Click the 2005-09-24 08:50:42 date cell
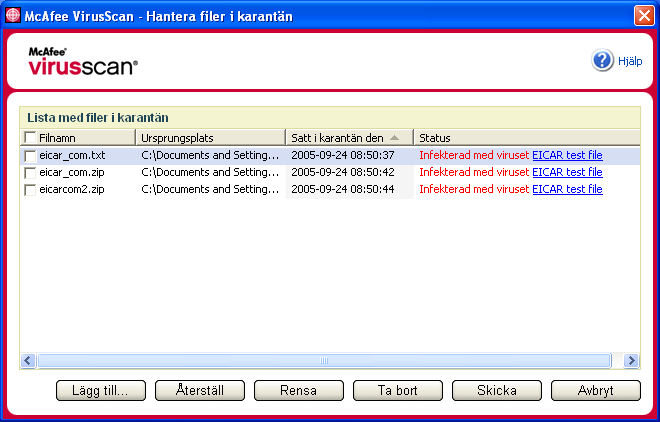 pos(343,172)
